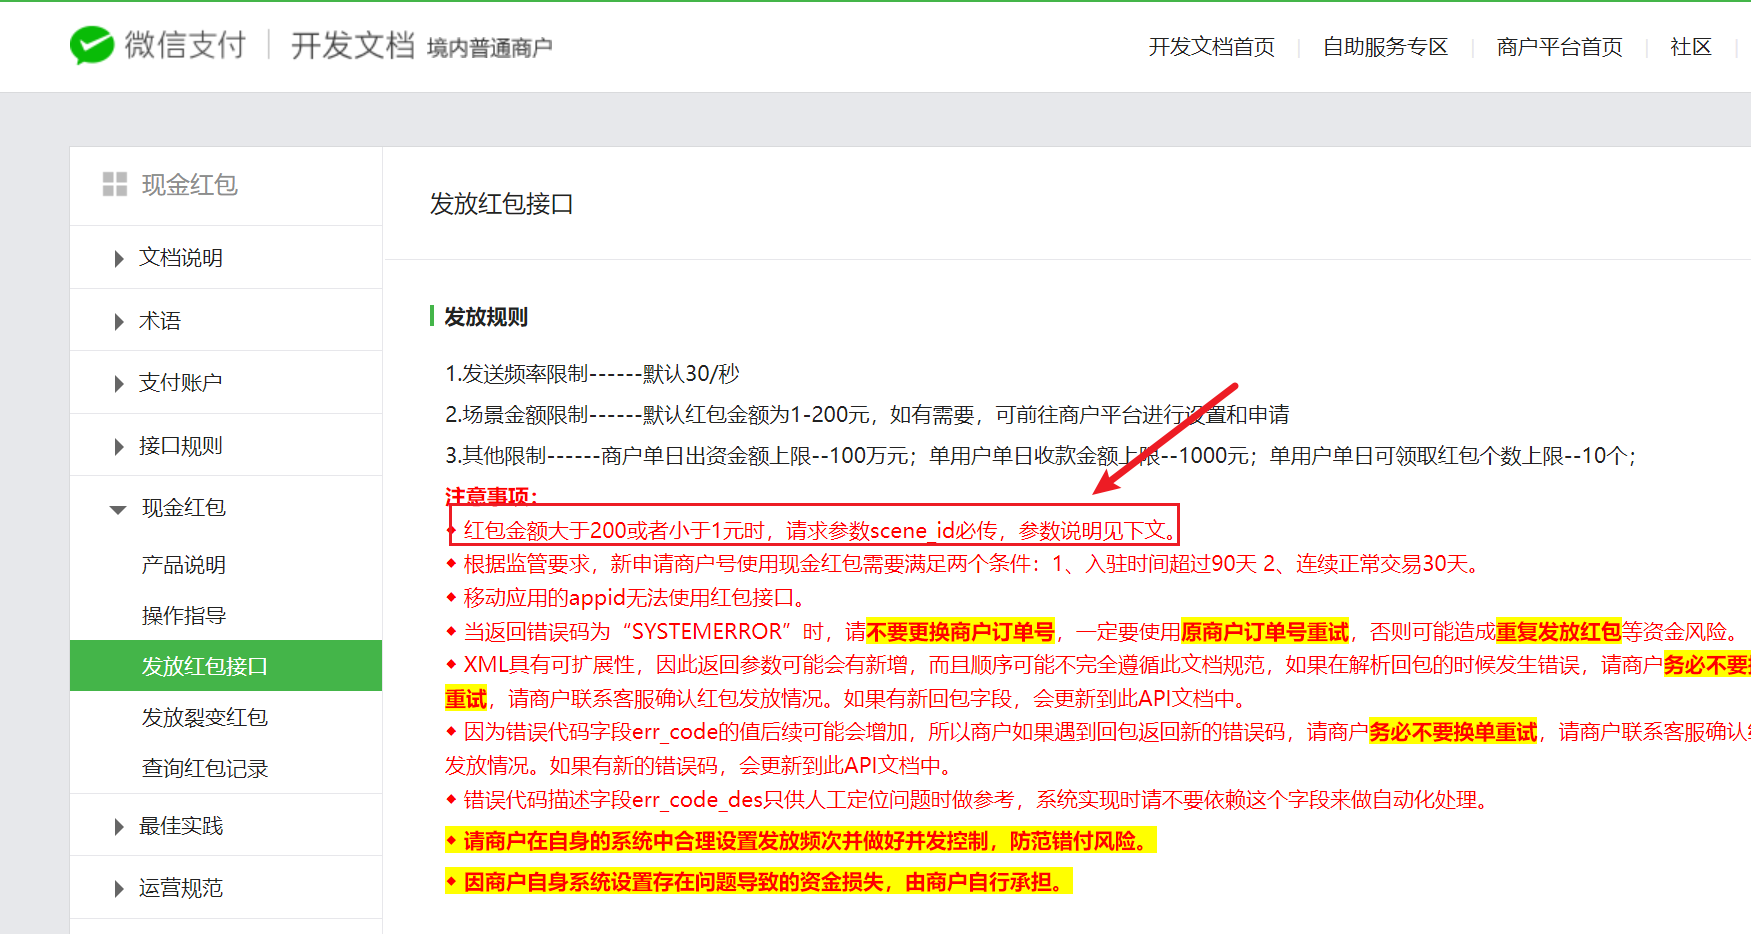Open the 发放裂变红包 sidebar page
Image resolution: width=1751 pixels, height=934 pixels.
coord(205,717)
